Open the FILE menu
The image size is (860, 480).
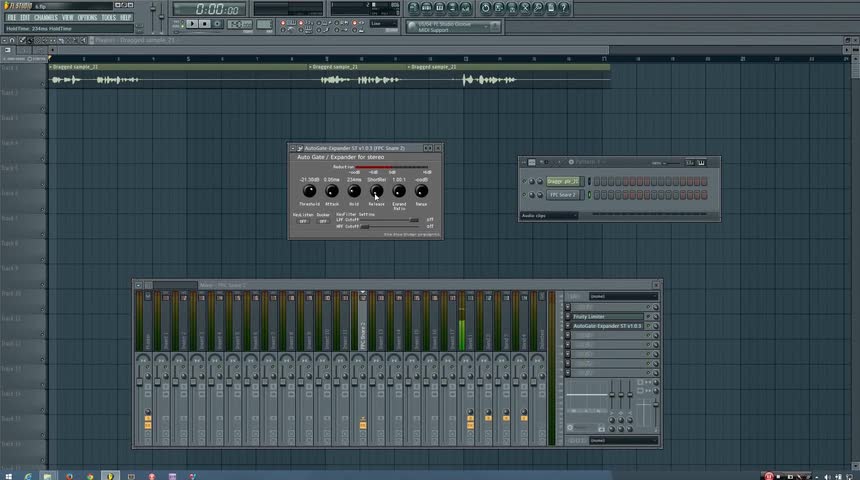tap(12, 18)
